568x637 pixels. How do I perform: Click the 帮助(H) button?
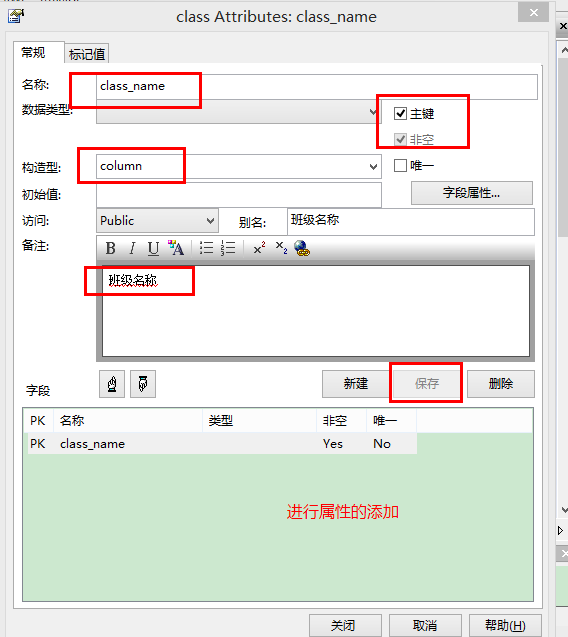pos(505,625)
